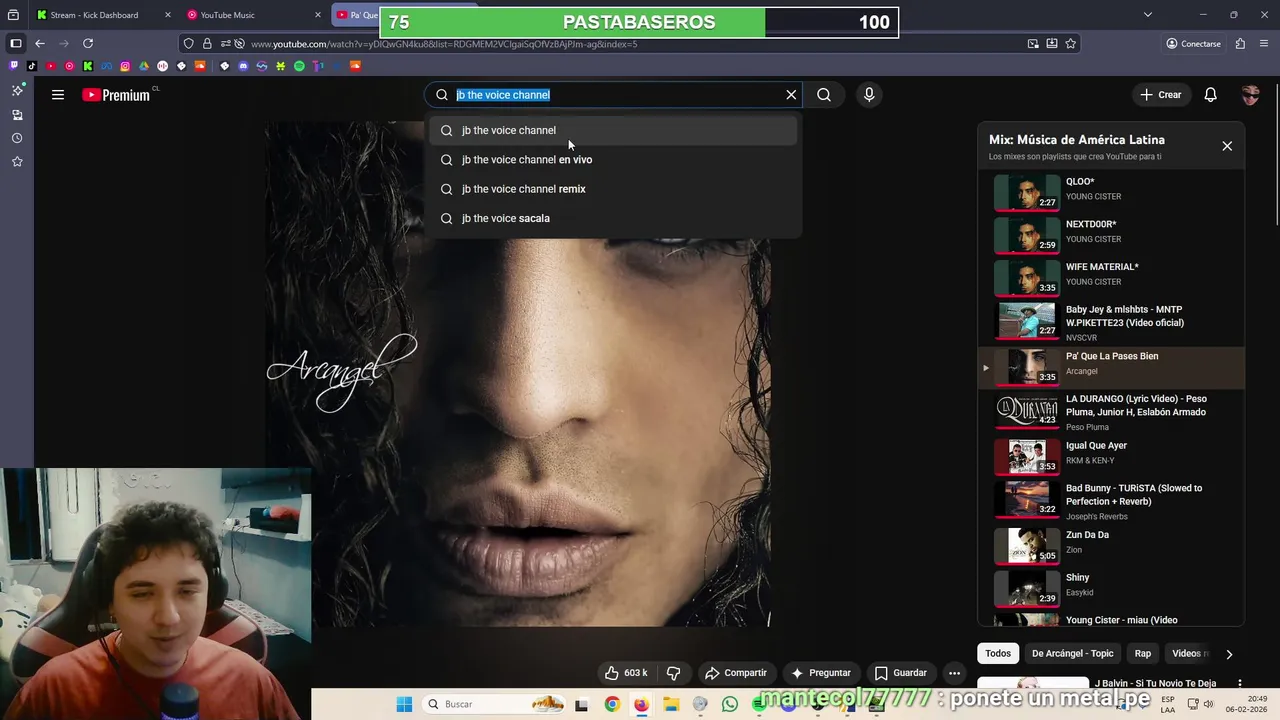Select suggestion 'jb the voice sacala'
This screenshot has height=720, width=1280.
(614, 218)
